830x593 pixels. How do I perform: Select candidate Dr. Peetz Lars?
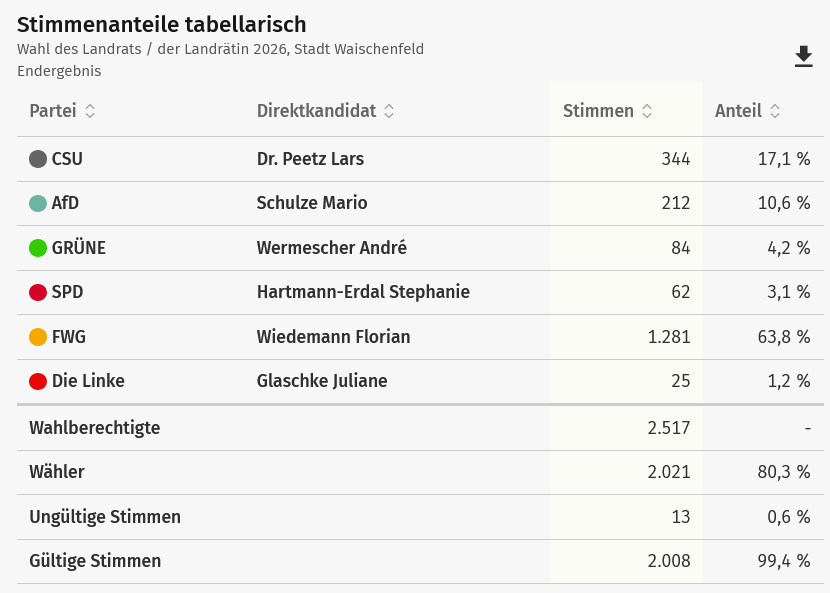pos(310,159)
